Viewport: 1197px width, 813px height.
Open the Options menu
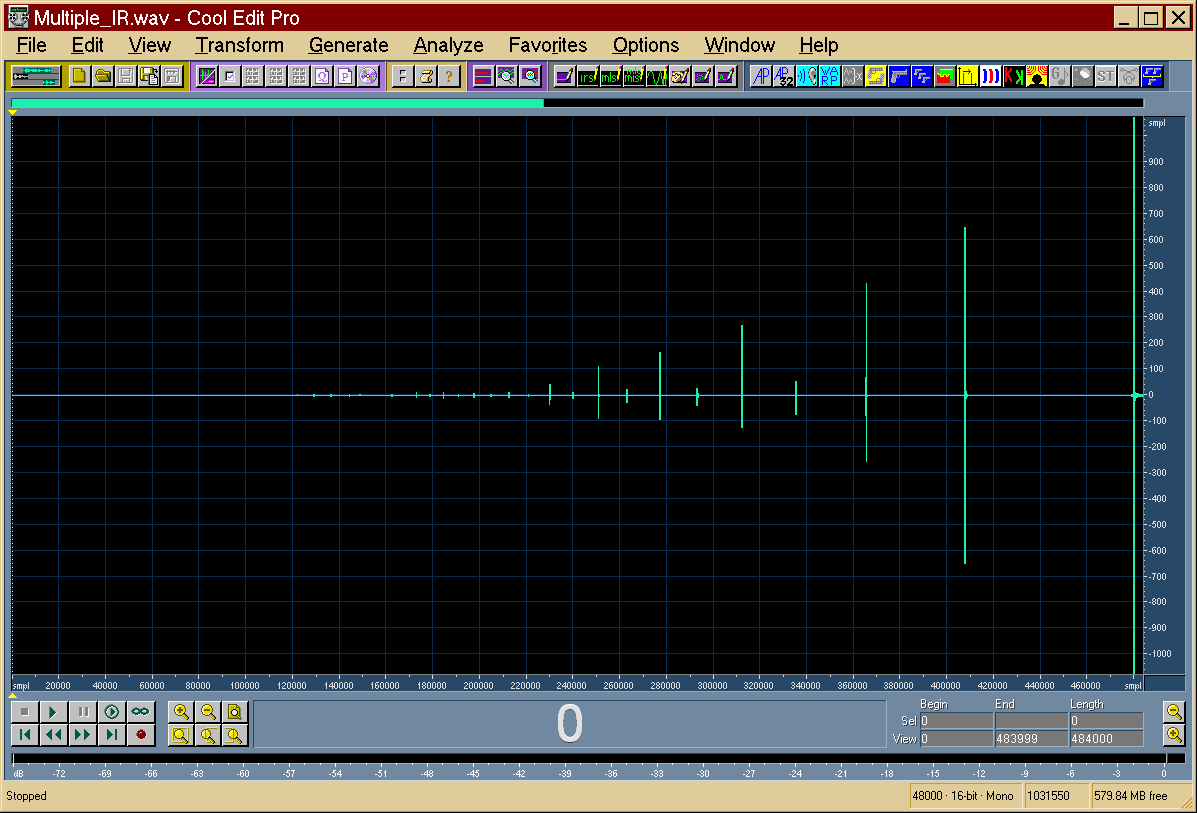click(x=645, y=45)
